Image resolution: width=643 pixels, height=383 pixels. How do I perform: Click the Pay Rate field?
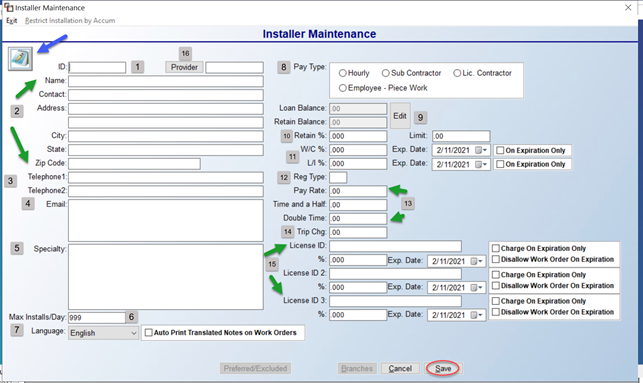point(358,191)
